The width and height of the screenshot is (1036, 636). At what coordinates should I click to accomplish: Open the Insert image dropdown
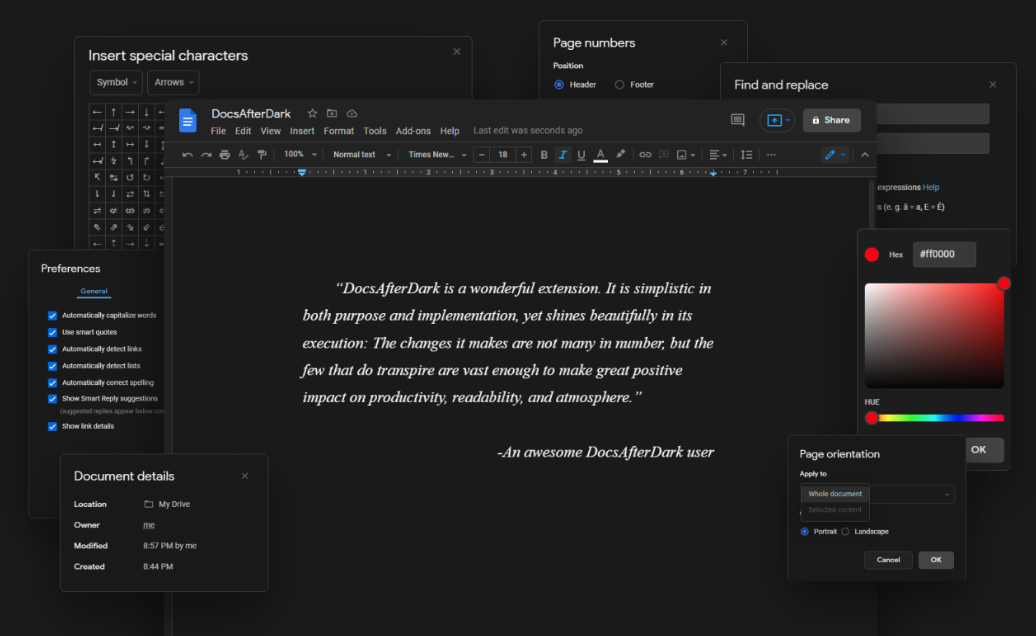[686, 155]
